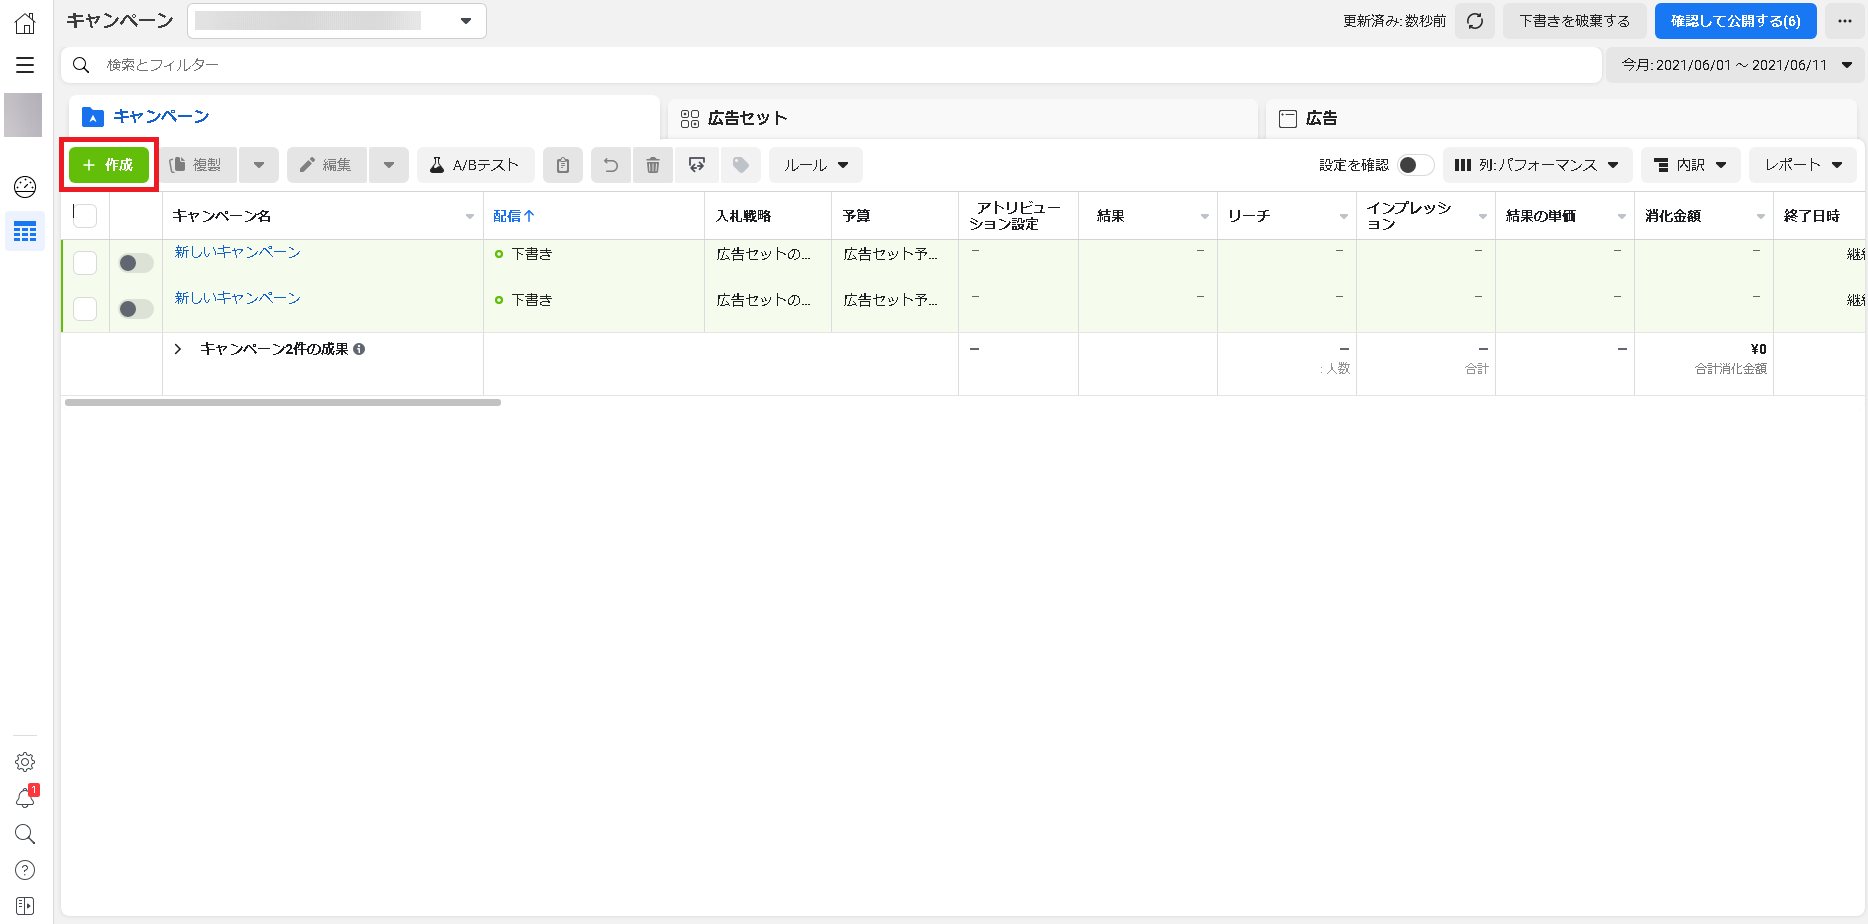Open the help question mark icon
This screenshot has width=1868, height=924.
[25, 870]
